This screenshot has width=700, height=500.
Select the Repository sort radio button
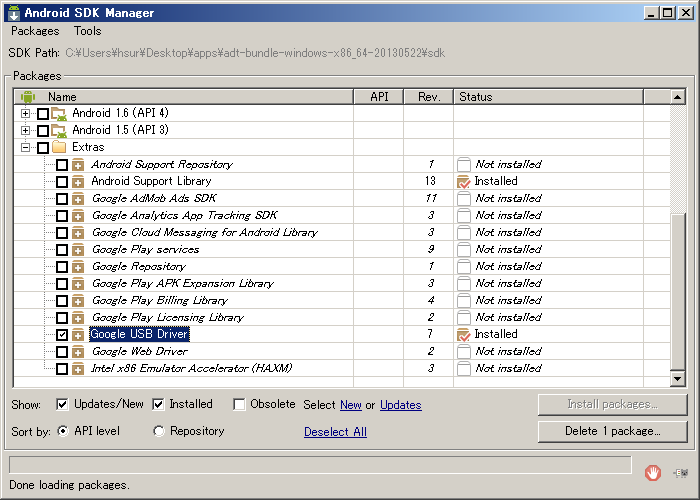coord(159,431)
